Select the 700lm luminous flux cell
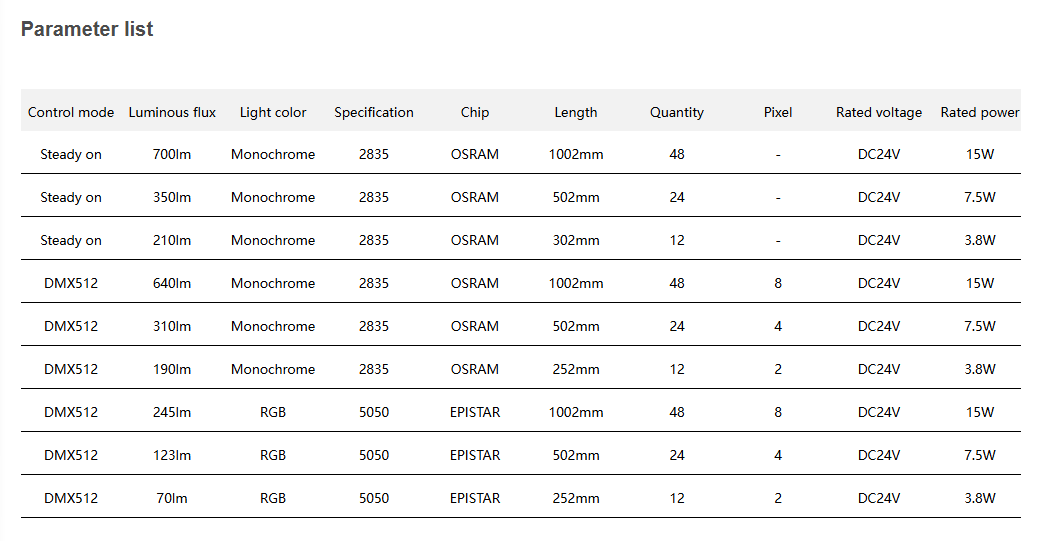1045x541 pixels. click(x=172, y=155)
